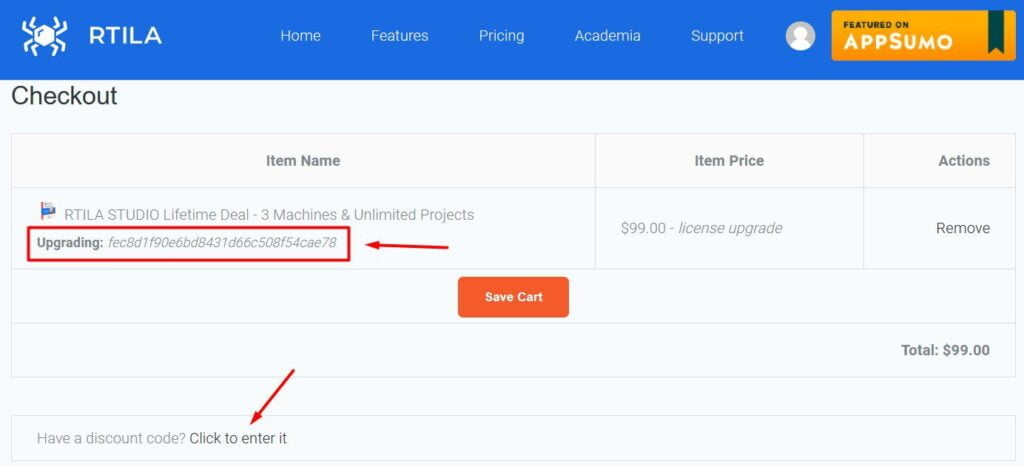
Task: Select the RTILA STUDIO Lifetime Deal item name
Action: 269,214
